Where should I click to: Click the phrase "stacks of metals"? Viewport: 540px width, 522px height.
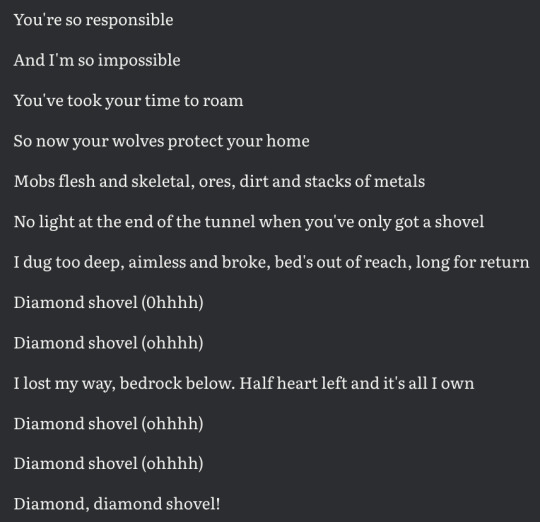pyautogui.click(x=365, y=181)
